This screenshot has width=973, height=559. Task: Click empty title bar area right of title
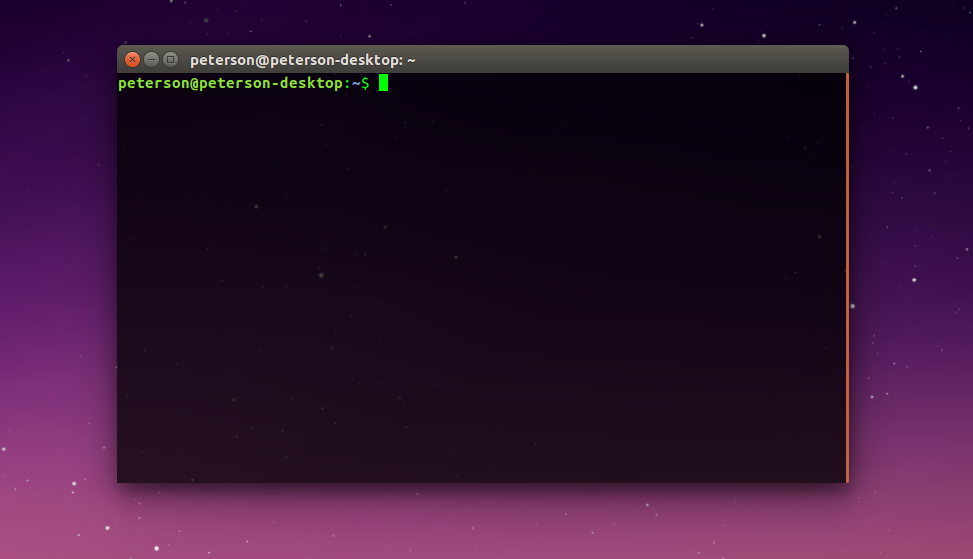pos(630,60)
